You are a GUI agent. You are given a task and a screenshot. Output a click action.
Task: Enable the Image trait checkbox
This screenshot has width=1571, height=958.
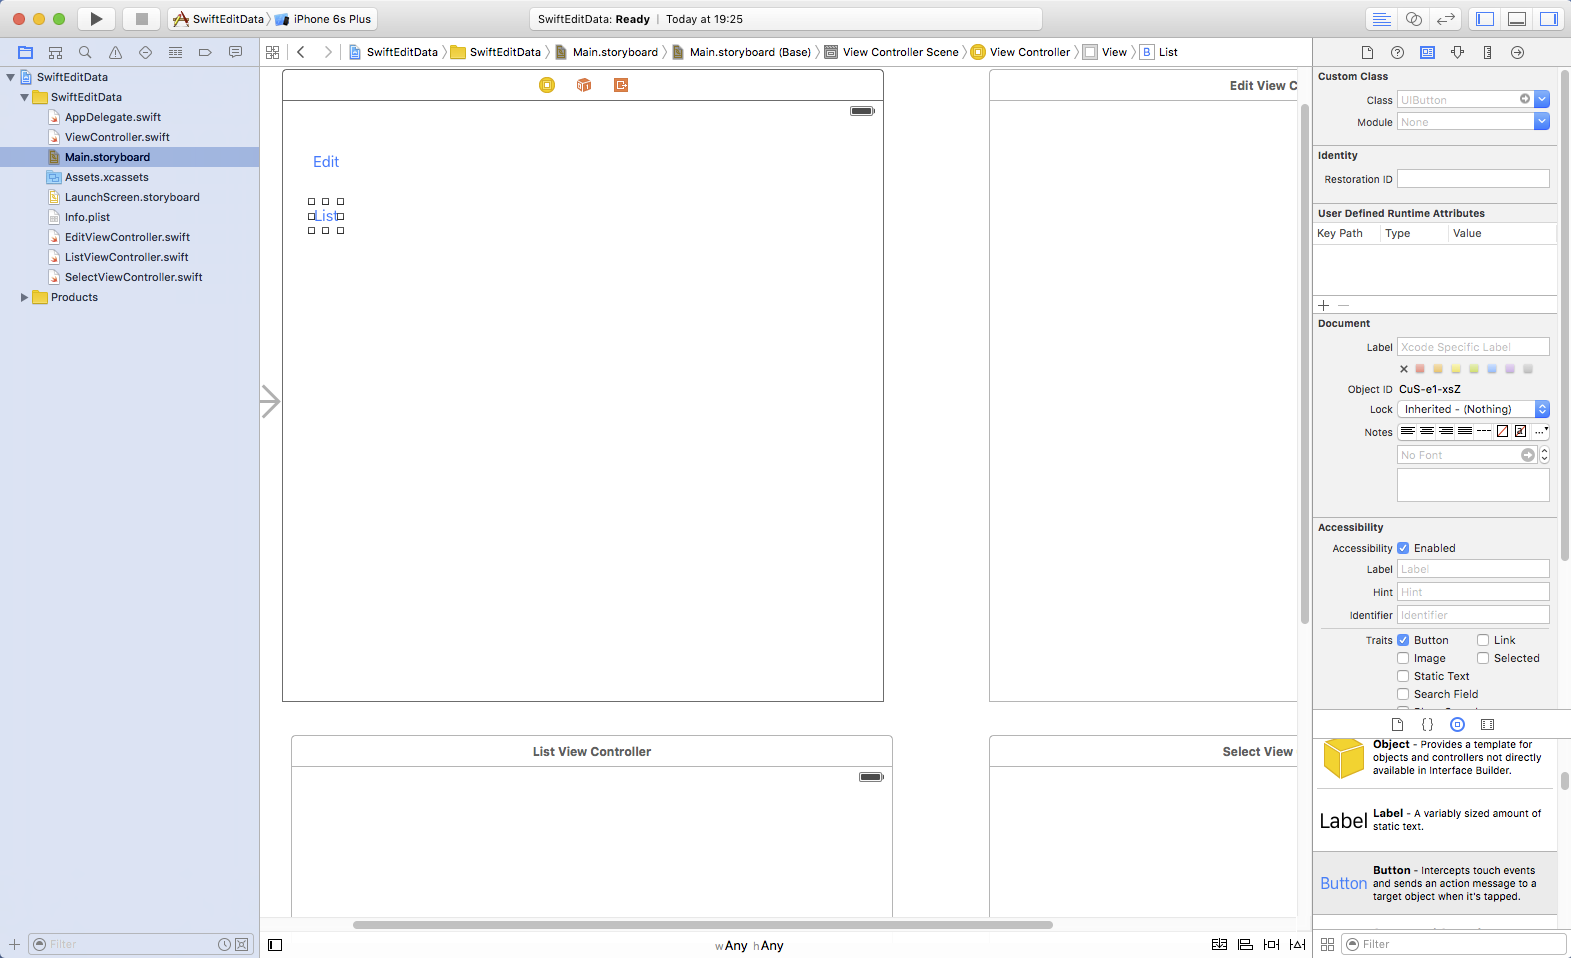[1403, 658]
